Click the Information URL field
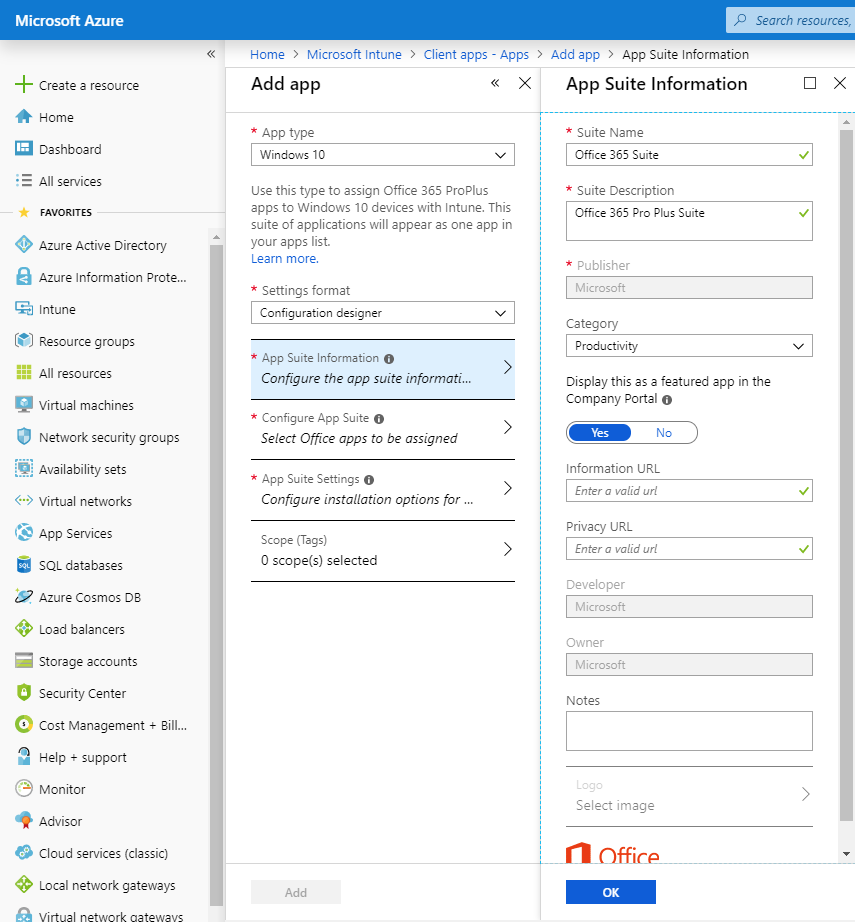Viewport: 855px width, 922px height. [689, 490]
